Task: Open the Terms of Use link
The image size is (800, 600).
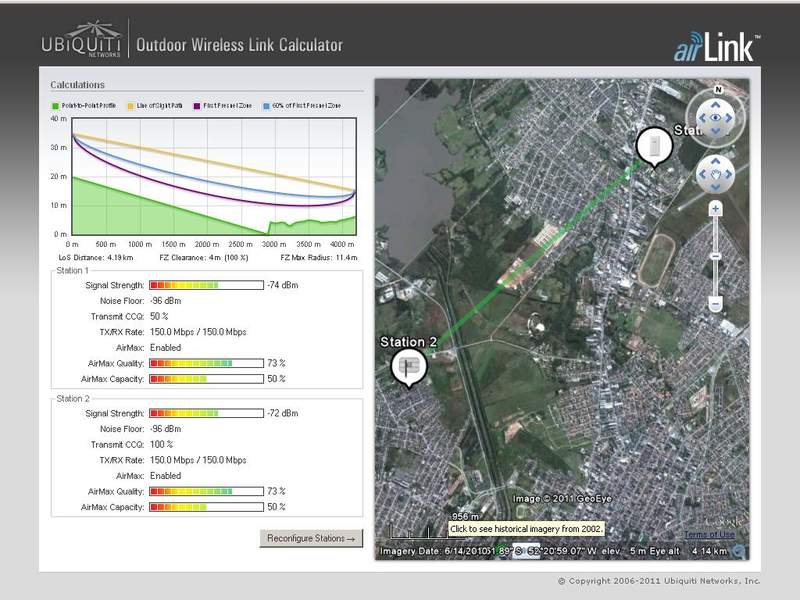Action: [x=709, y=534]
